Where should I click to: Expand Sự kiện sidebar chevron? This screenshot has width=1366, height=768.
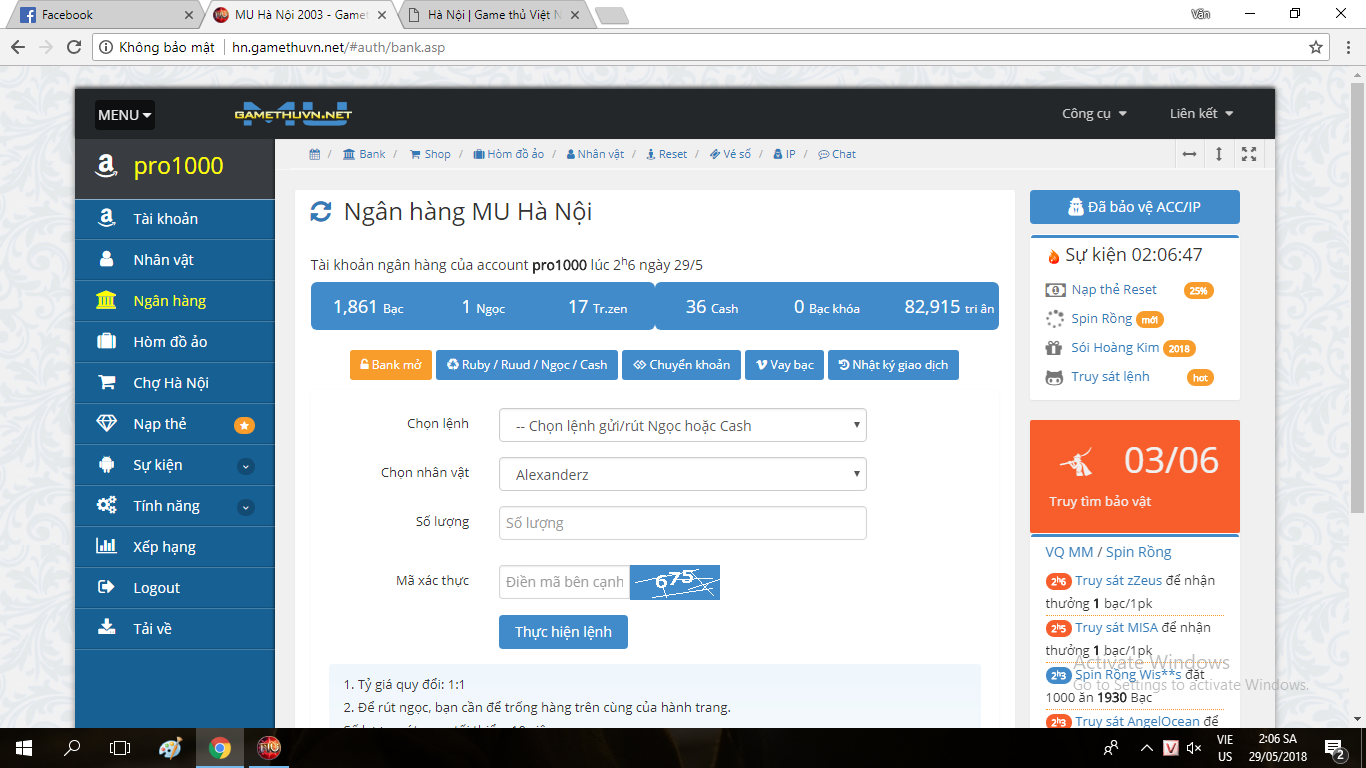pyautogui.click(x=246, y=466)
